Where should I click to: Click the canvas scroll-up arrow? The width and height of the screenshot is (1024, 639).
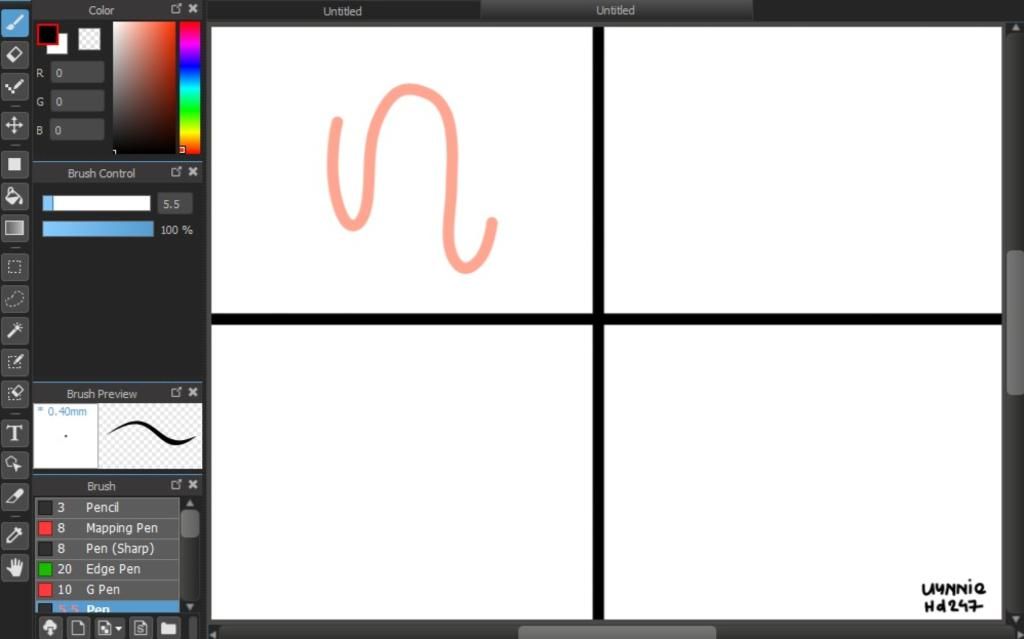1015,27
